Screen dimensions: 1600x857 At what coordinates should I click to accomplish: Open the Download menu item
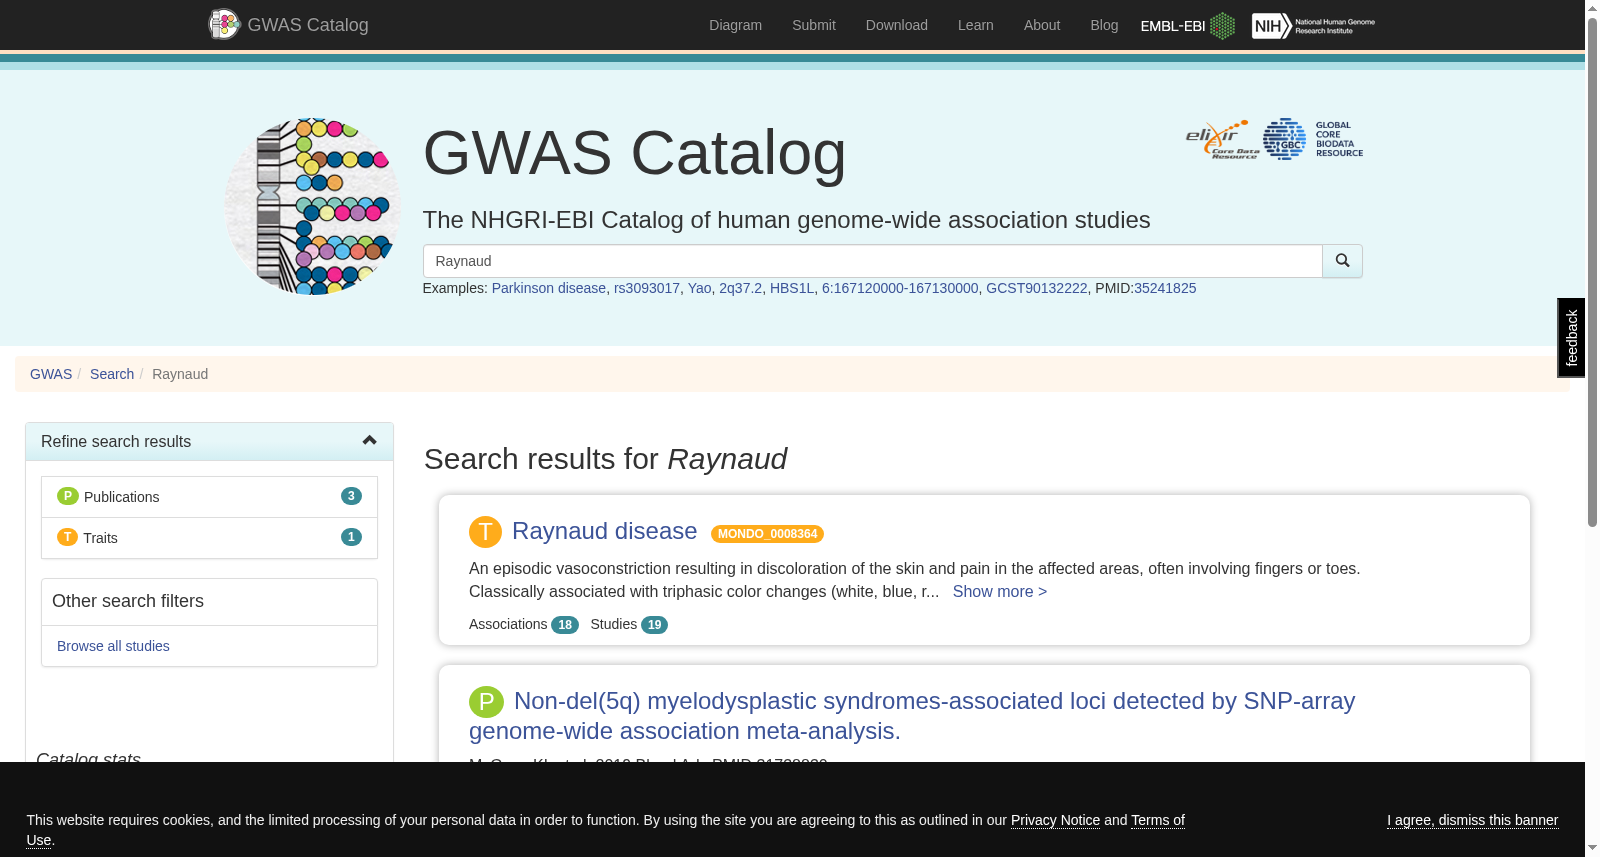tap(897, 25)
